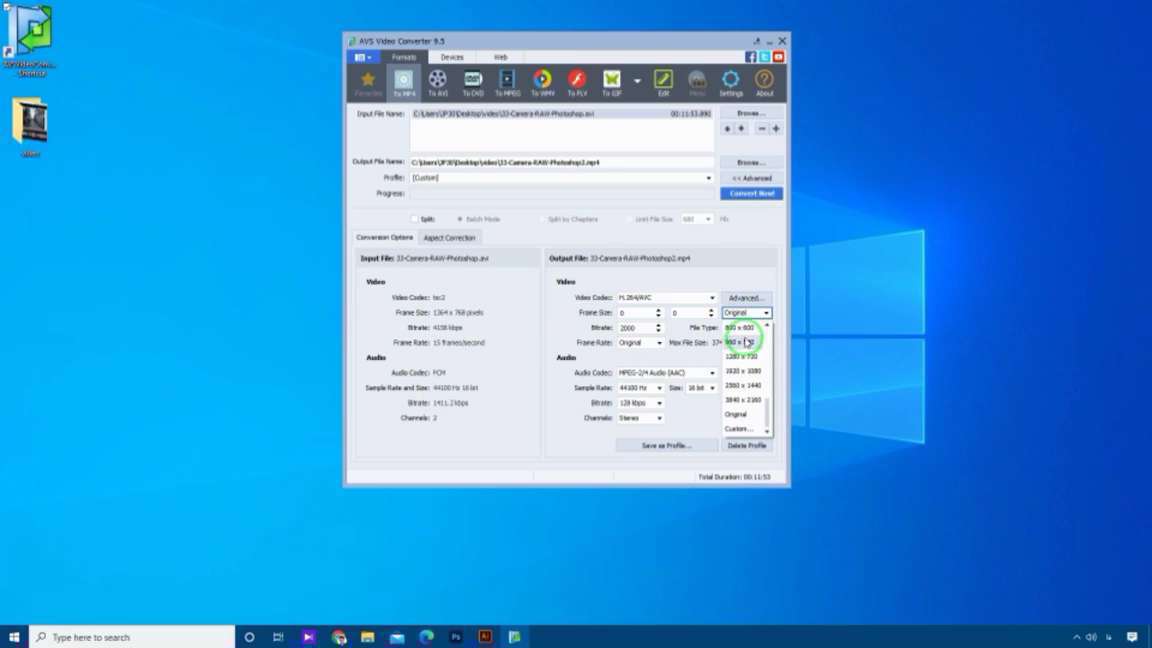This screenshot has height=648, width=1152.
Task: Switch to the Web tab
Action: click(500, 57)
